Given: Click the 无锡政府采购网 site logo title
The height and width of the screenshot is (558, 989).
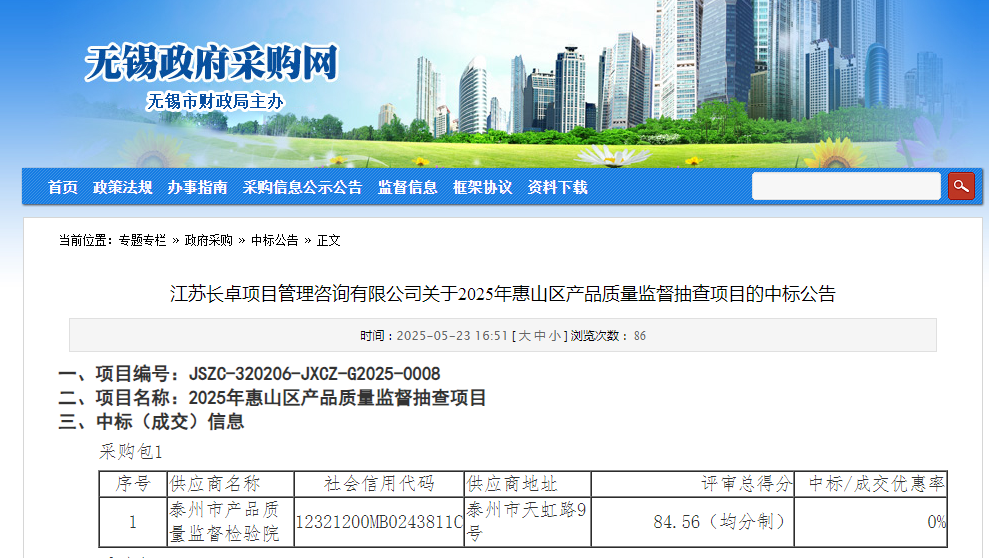Looking at the screenshot, I should 212,63.
